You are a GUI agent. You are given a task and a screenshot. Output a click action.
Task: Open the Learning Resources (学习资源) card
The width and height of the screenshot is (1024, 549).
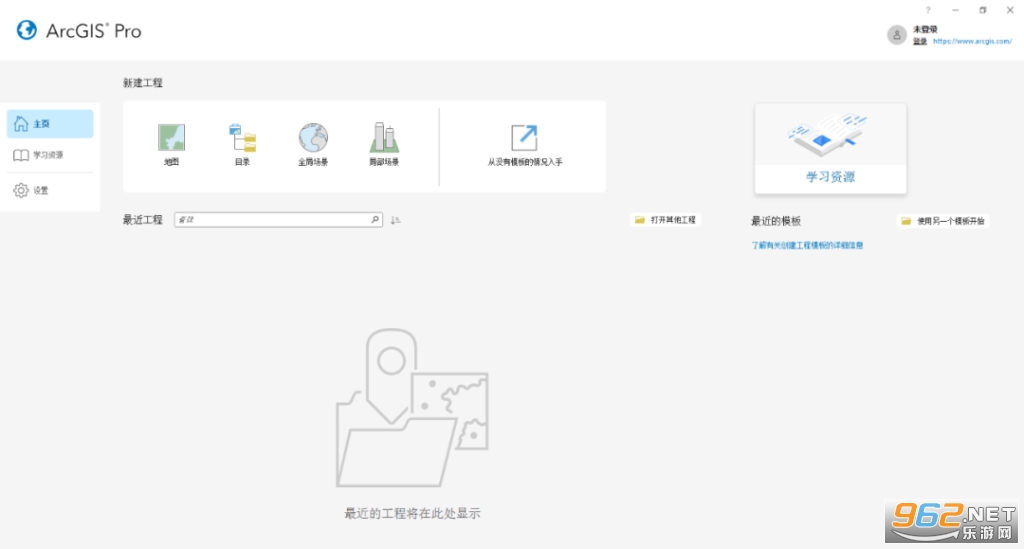(831, 148)
